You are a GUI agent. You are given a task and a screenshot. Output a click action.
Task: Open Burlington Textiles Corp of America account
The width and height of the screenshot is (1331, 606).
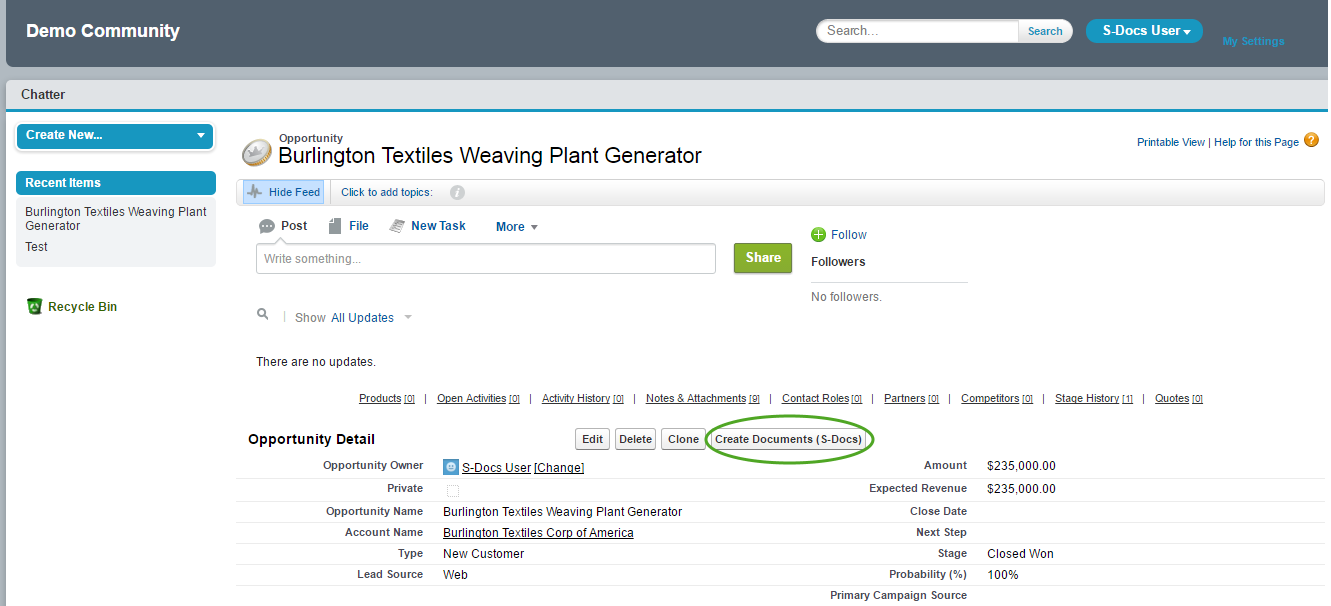[x=538, y=533]
